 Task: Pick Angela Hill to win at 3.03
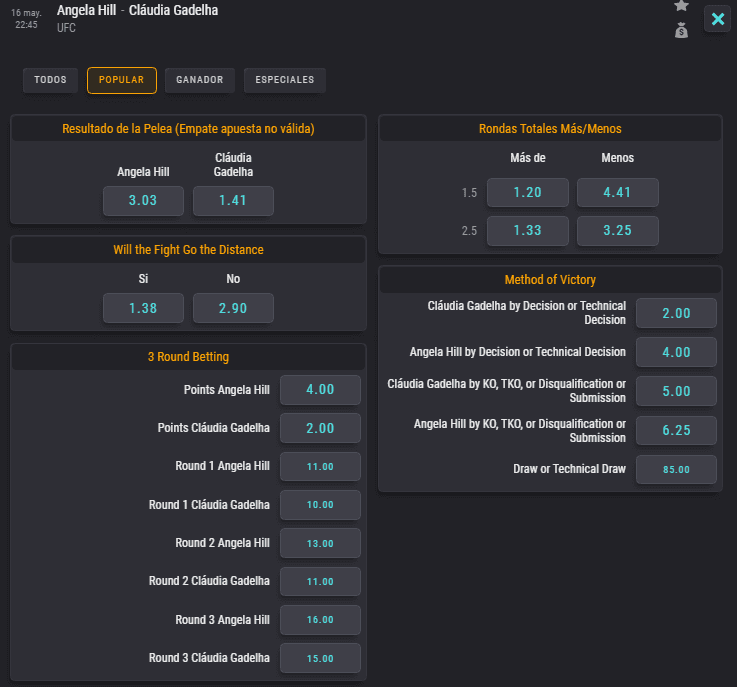(143, 201)
